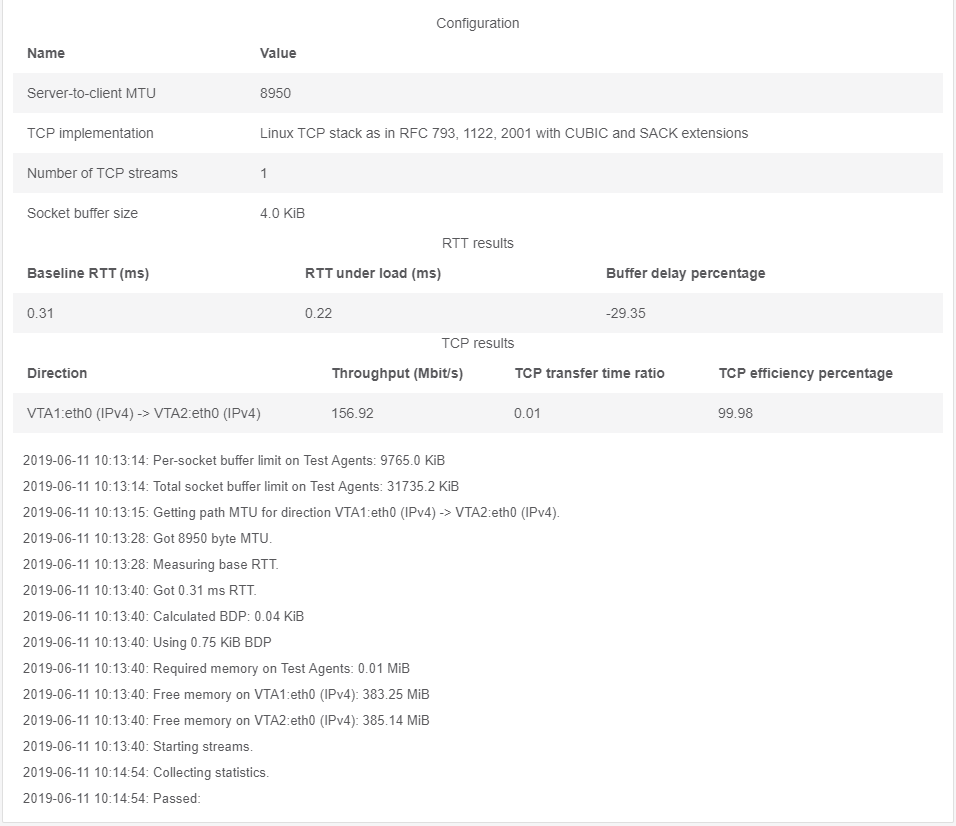The image size is (956, 826).
Task: Select the Configuration section heading
Action: pos(477,23)
